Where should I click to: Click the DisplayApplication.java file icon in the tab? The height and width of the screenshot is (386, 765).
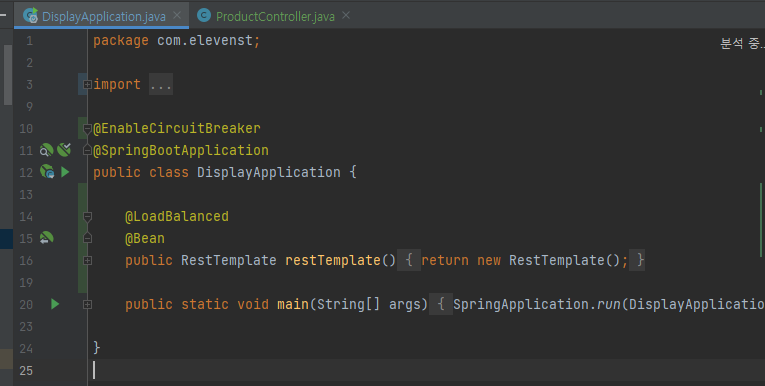pos(31,16)
